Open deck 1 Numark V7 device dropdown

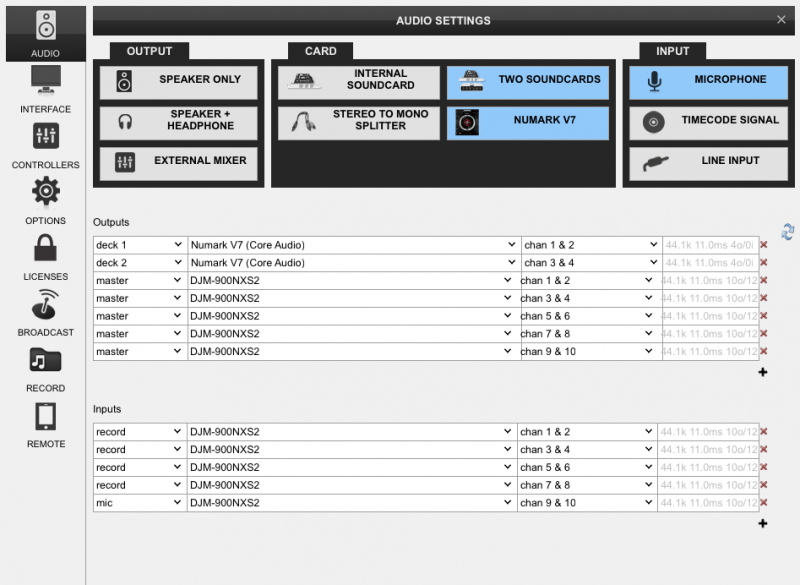354,245
